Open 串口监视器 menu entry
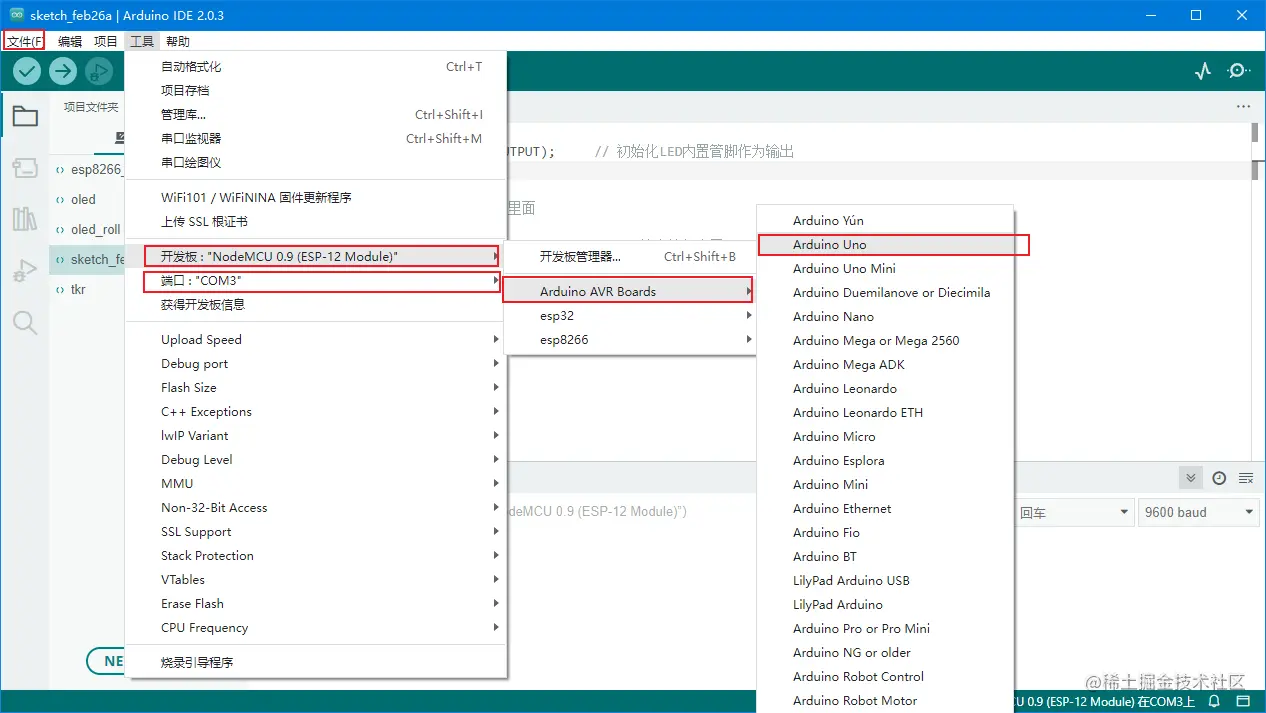This screenshot has height=713, width=1266. click(316, 139)
